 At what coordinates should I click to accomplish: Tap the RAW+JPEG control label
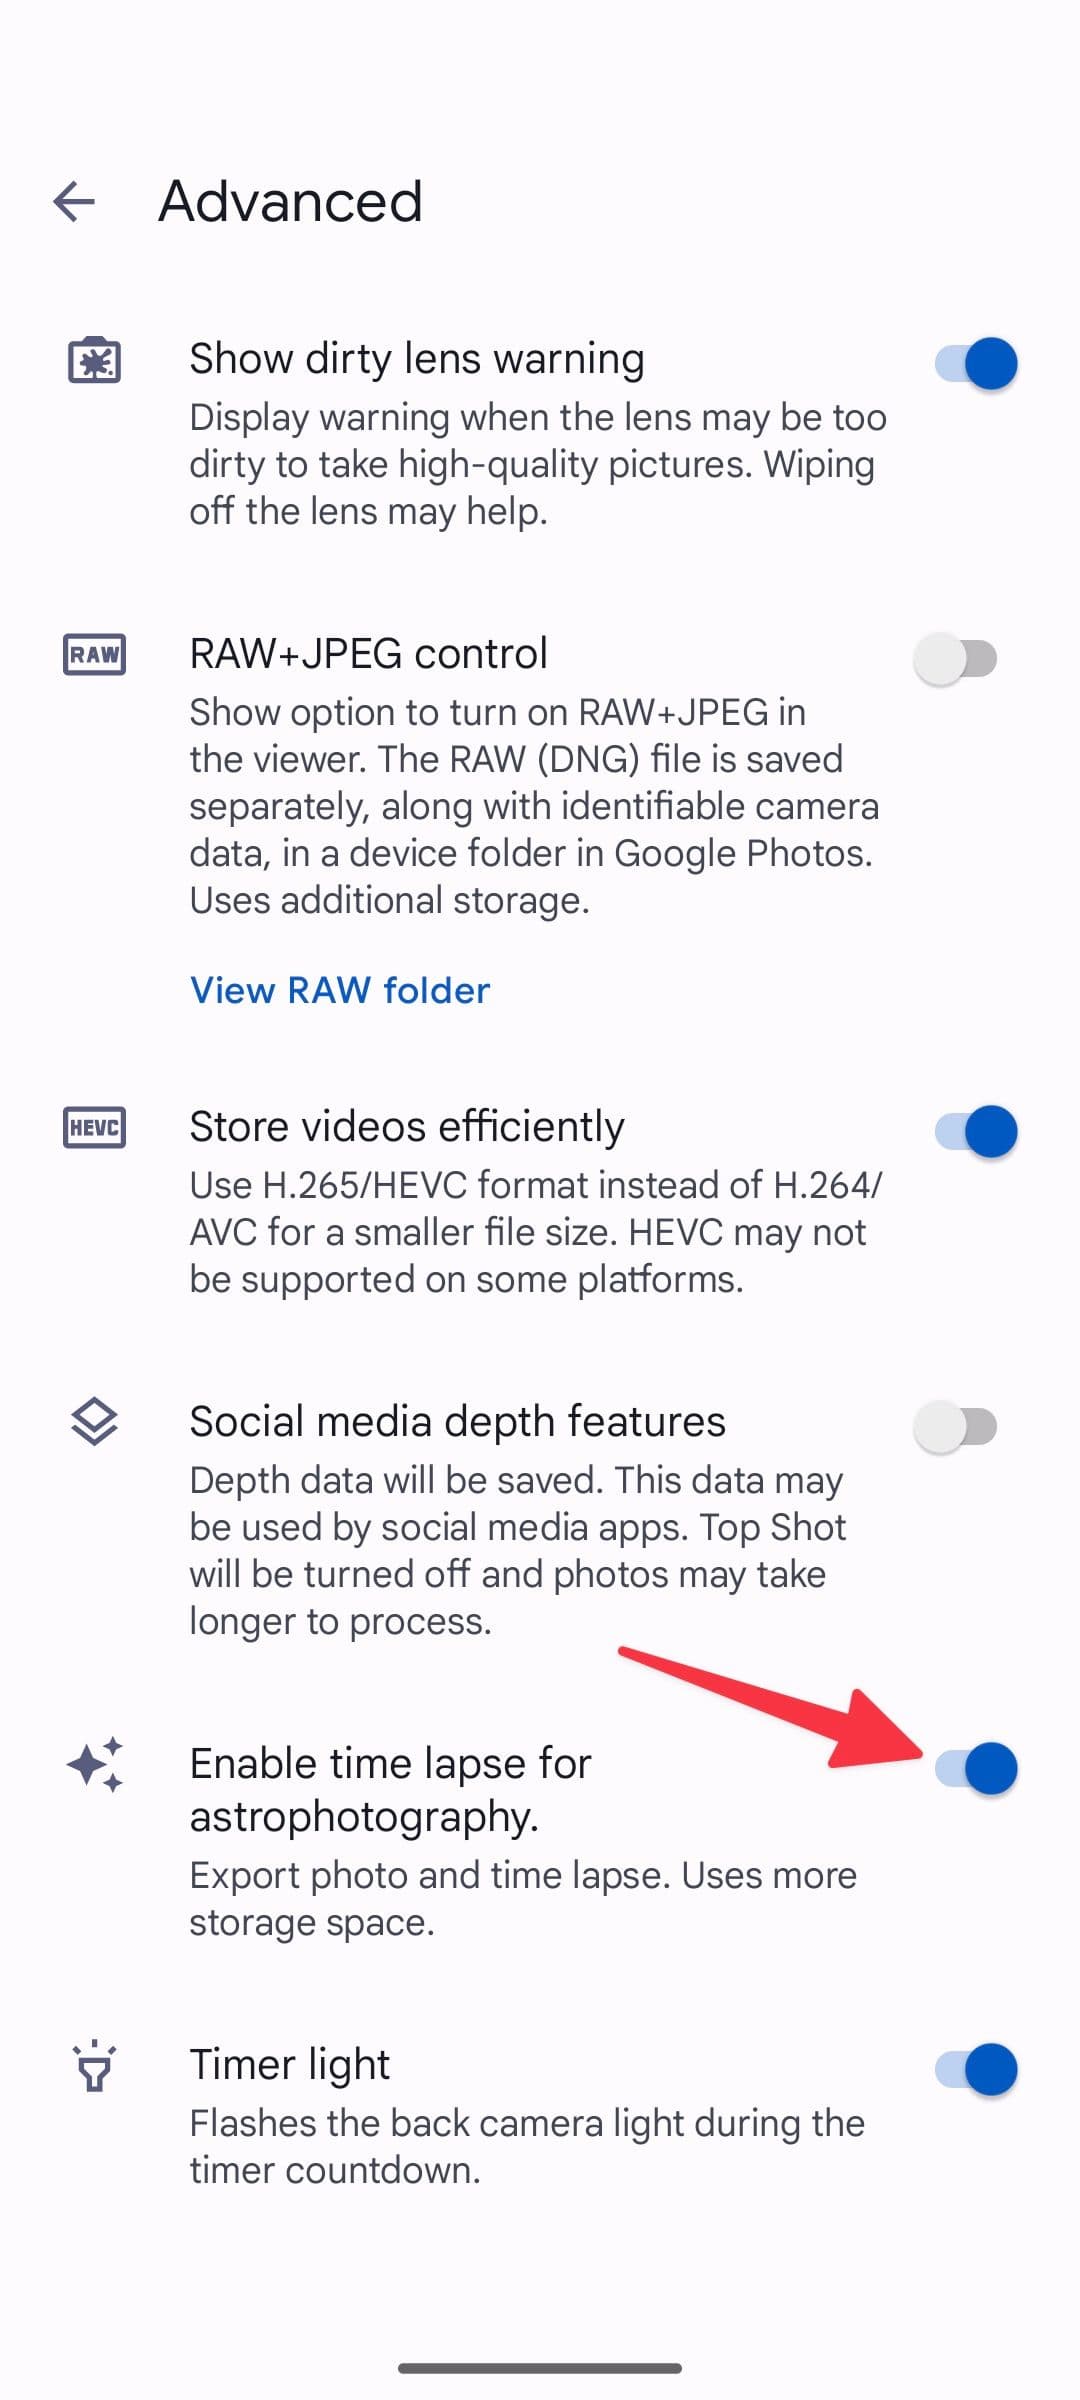[x=368, y=654]
